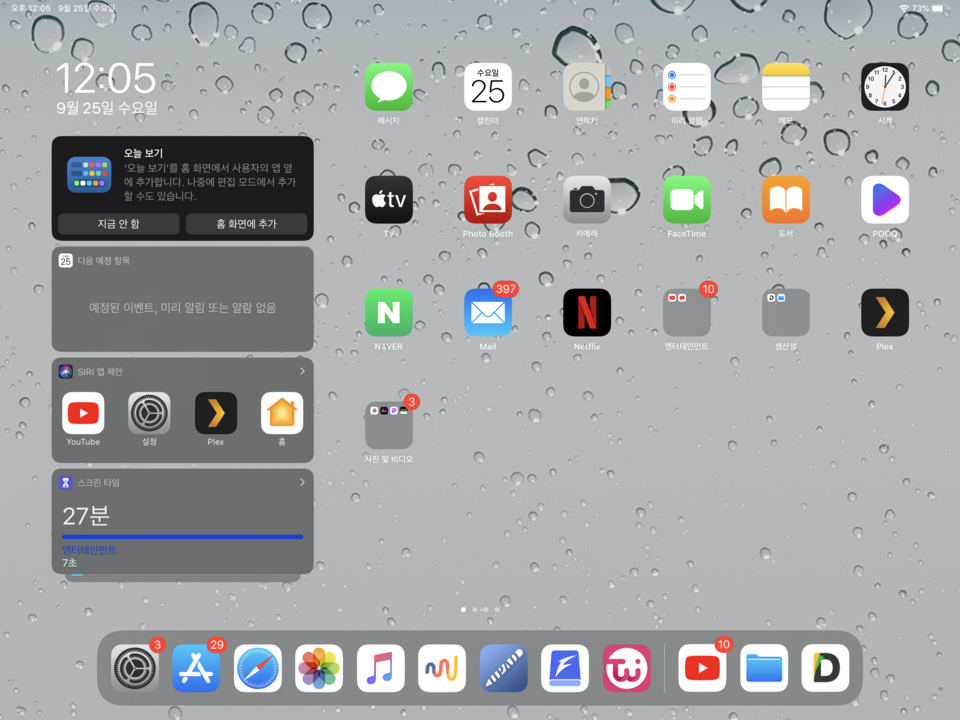Screen dimensions: 960x720
Task: Open the 사진 및 비디오 folder
Action: pyautogui.click(x=389, y=425)
